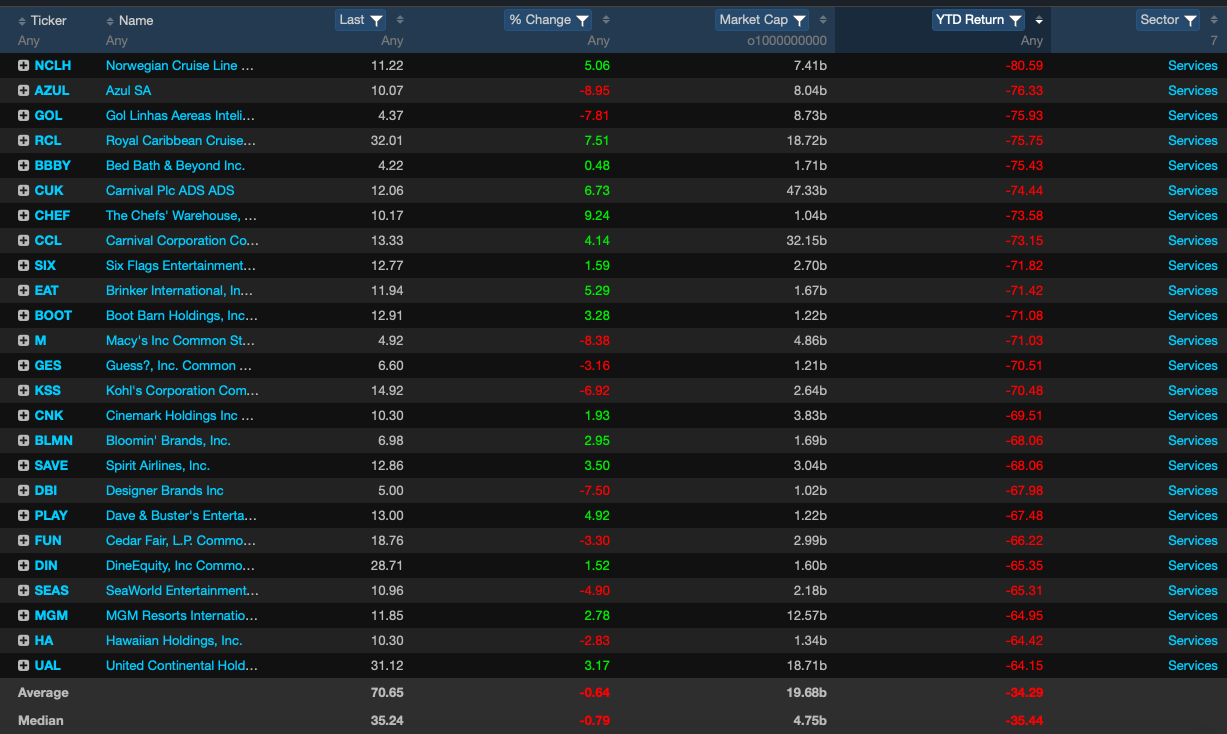
Task: Click sort arrows right of Last filter
Action: click(x=400, y=20)
